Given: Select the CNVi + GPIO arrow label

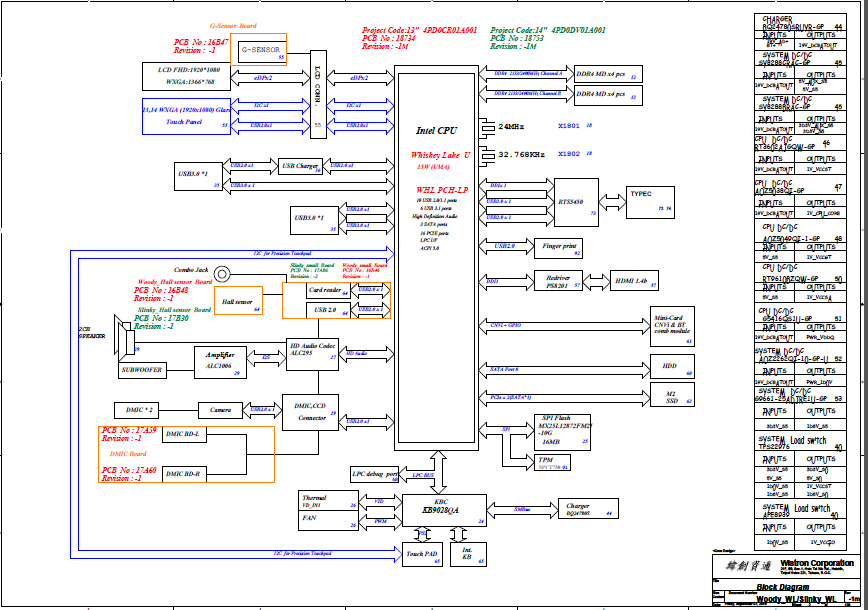Looking at the screenshot, I should [x=505, y=325].
